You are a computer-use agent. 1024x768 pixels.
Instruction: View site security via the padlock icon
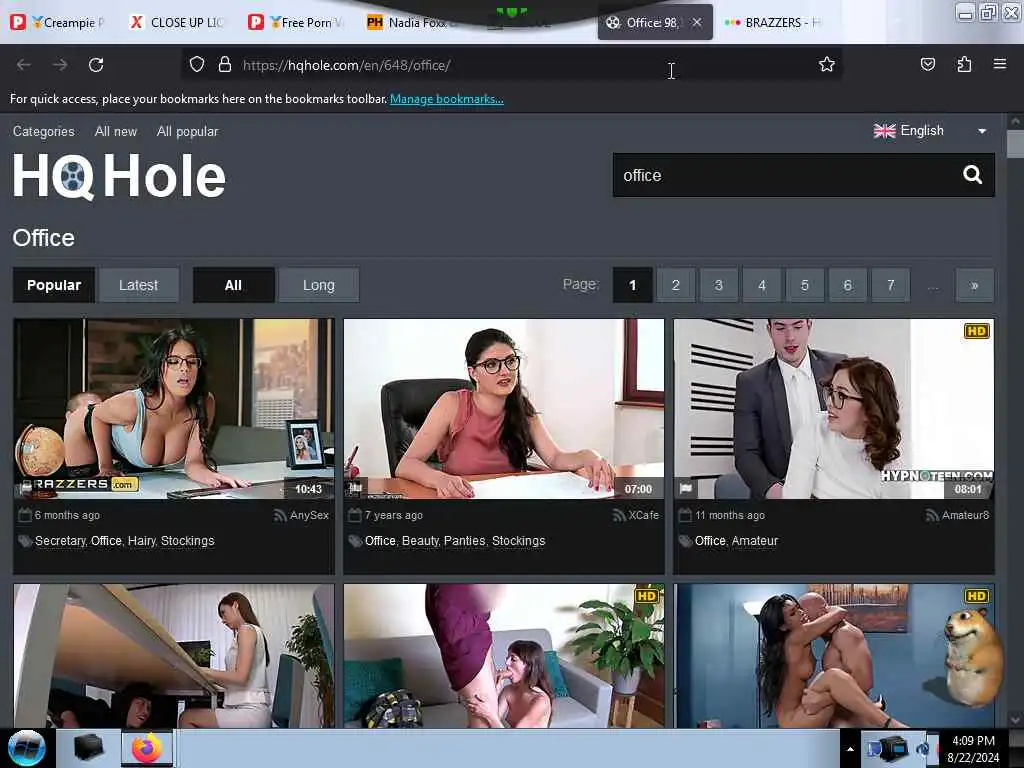click(x=225, y=64)
